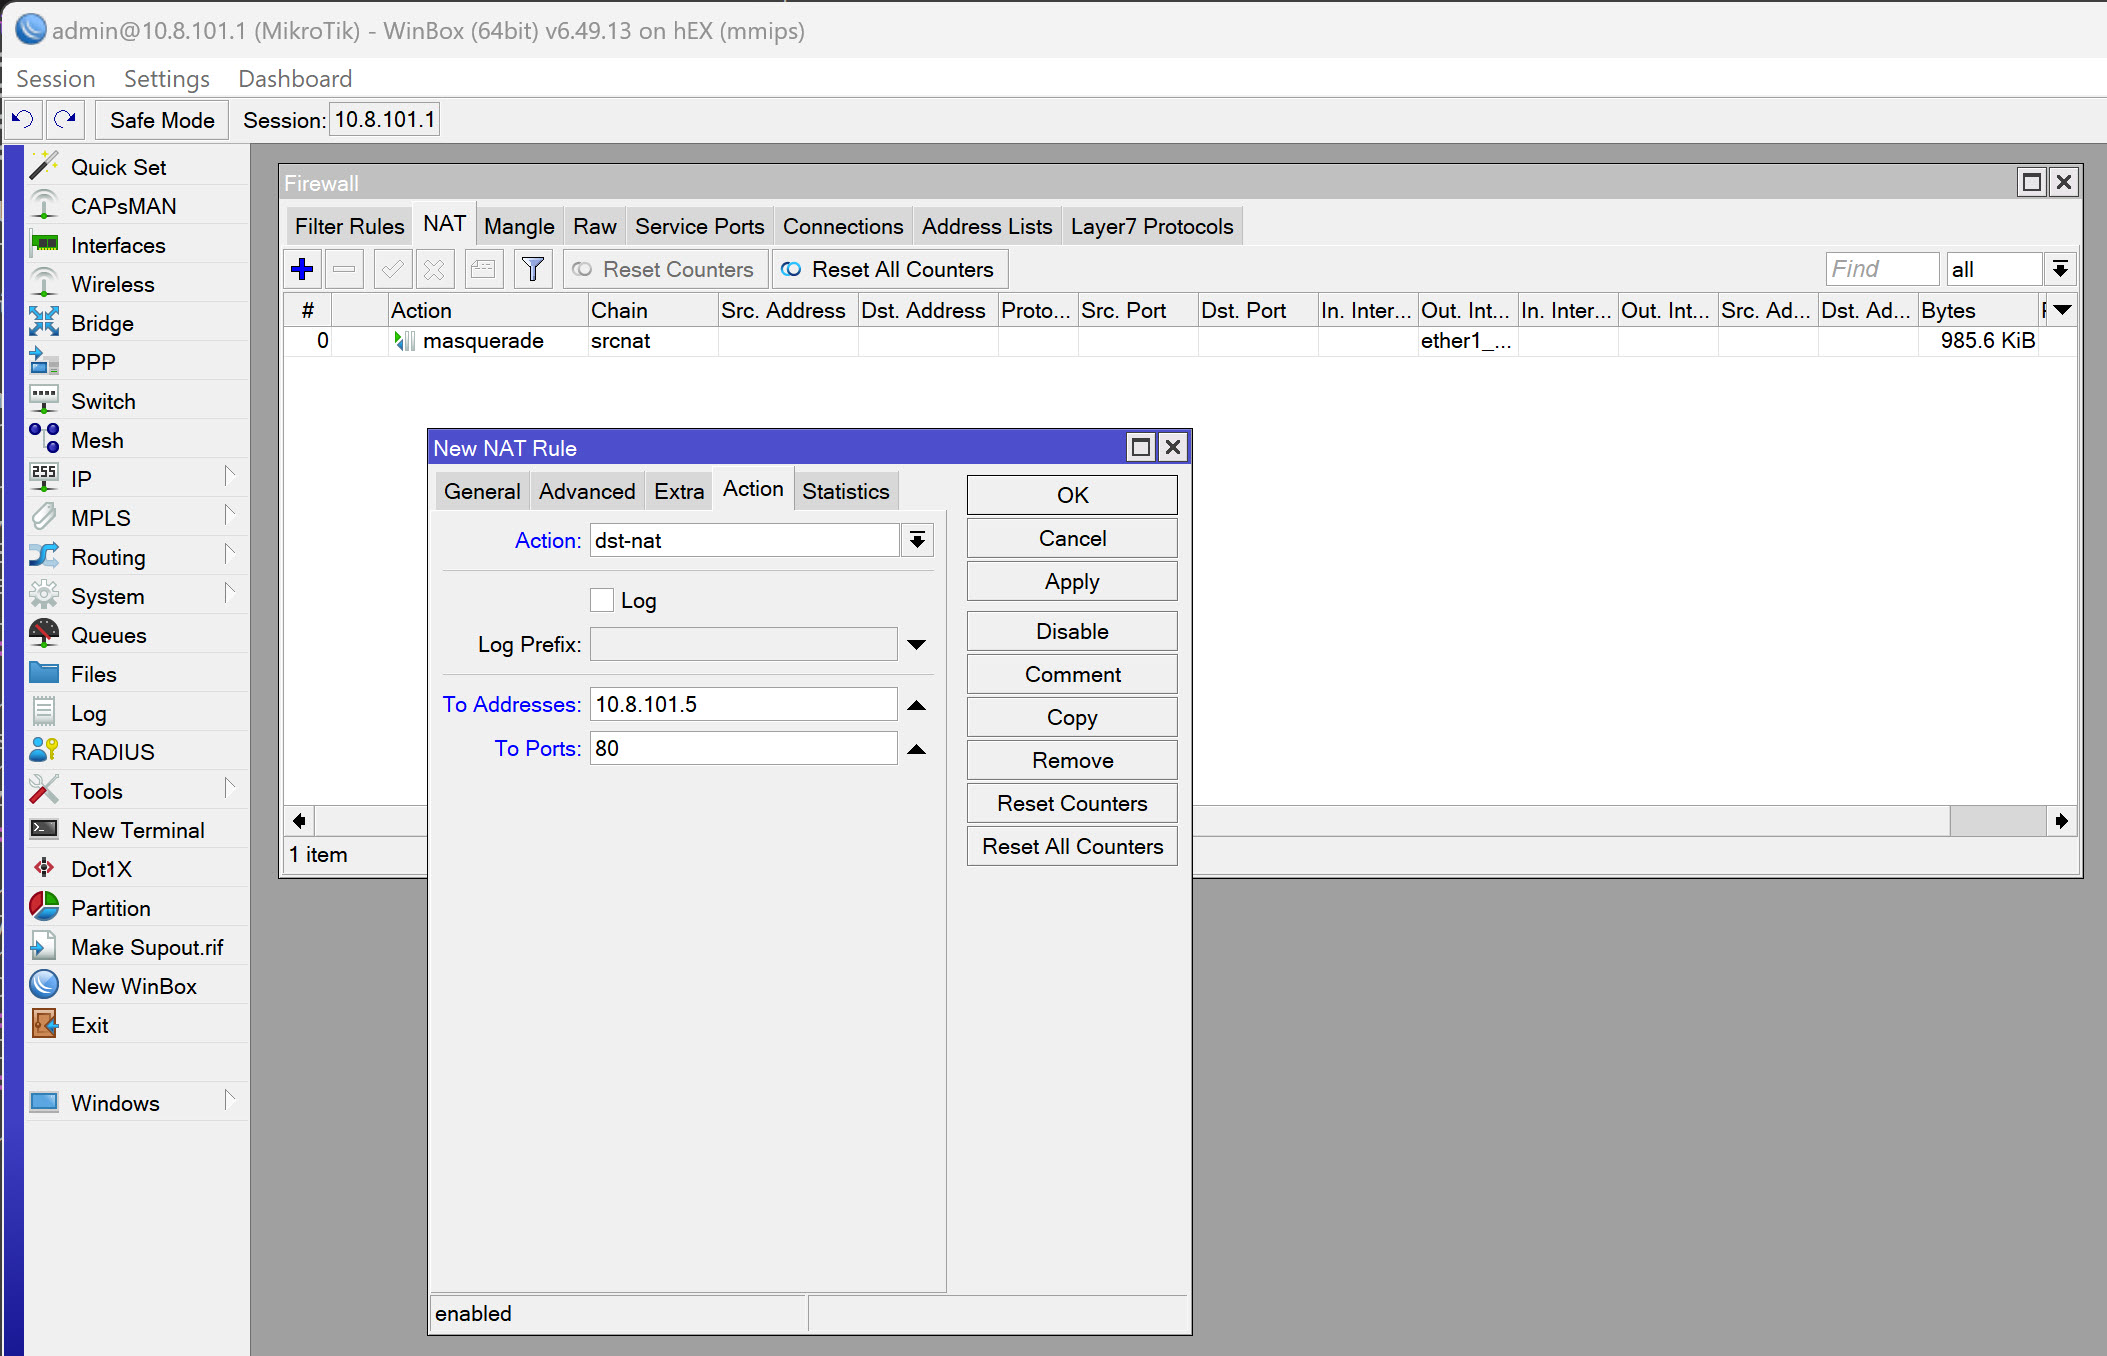This screenshot has width=2107, height=1356.
Task: Open the filter panel with the funnel icon
Action: pos(533,268)
